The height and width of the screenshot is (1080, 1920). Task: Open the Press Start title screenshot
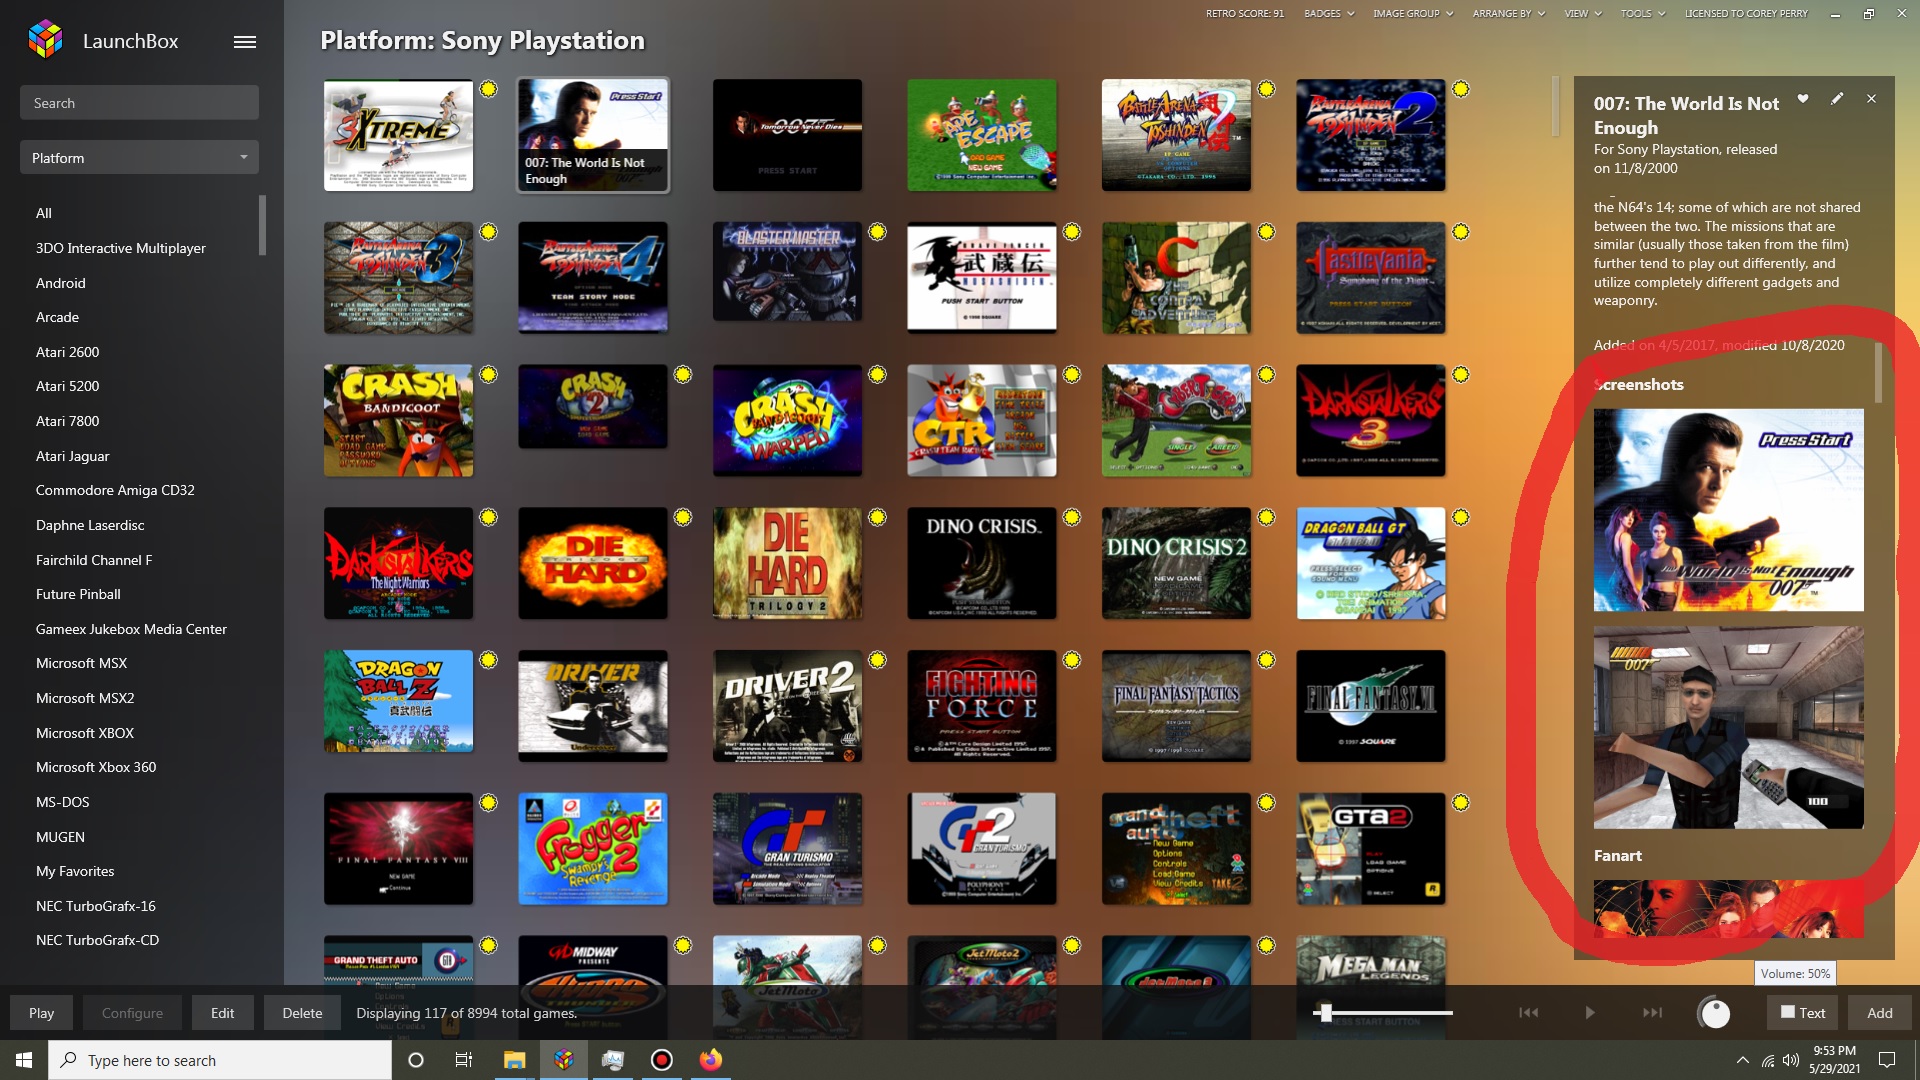(1728, 510)
